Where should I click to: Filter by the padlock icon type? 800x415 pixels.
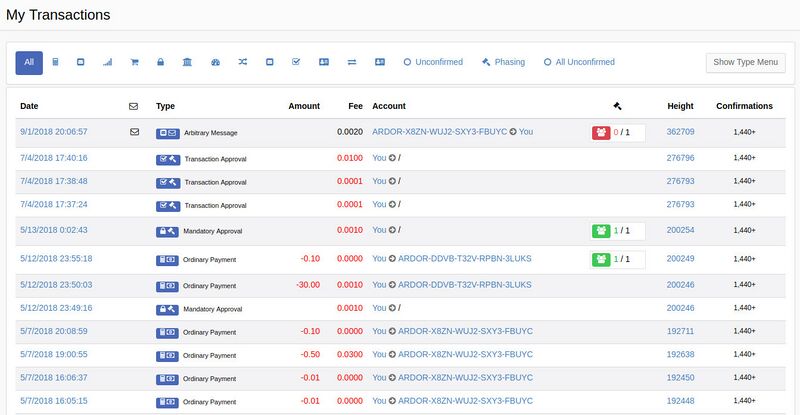tap(160, 62)
